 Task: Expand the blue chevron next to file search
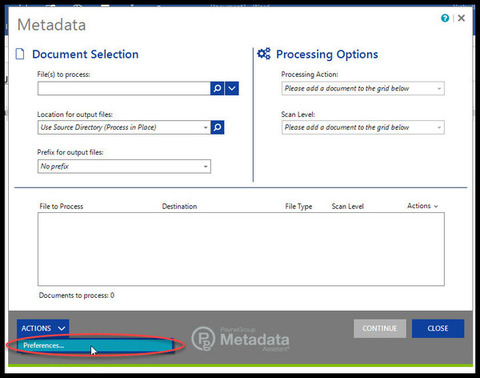[x=232, y=88]
